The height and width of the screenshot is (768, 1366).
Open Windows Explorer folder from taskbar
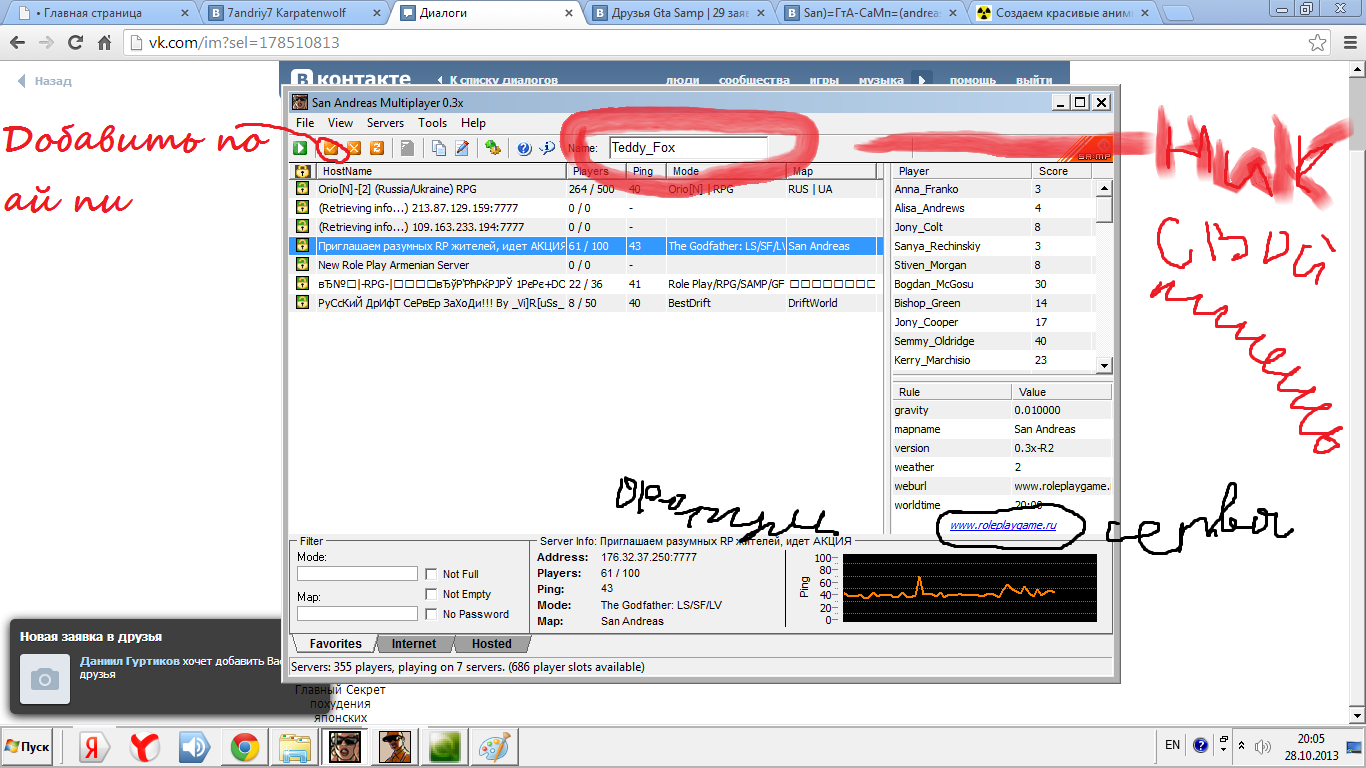[x=295, y=747]
